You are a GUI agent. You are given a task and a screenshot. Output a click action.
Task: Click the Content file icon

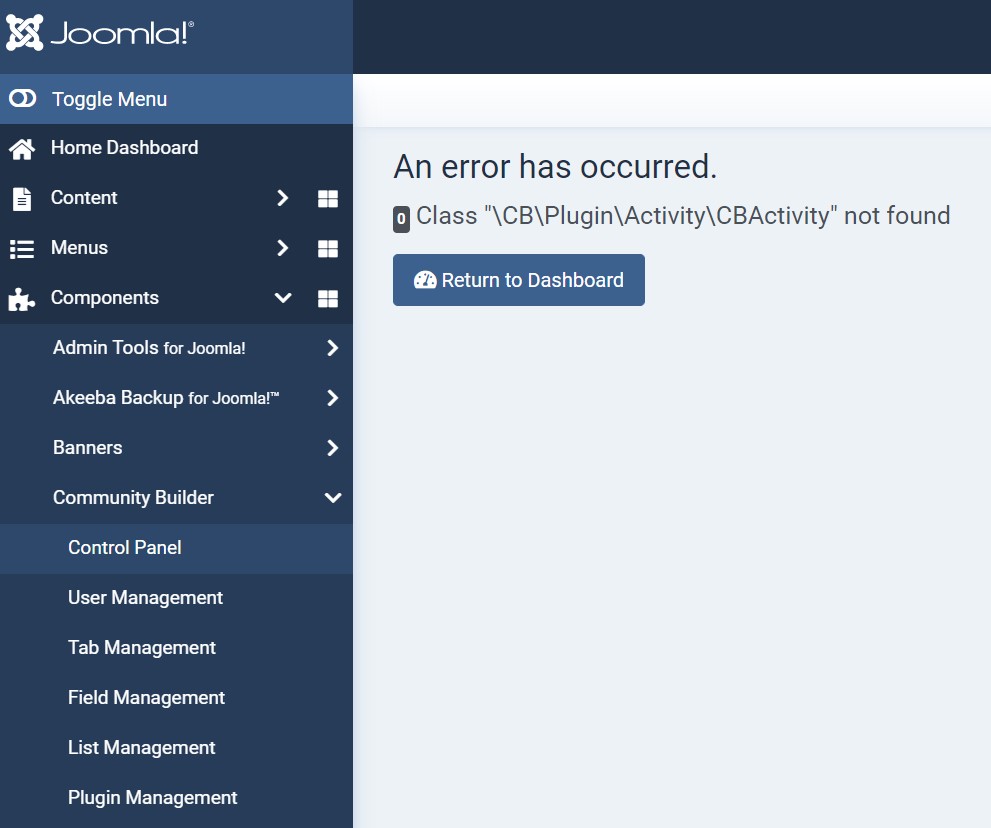(22, 198)
